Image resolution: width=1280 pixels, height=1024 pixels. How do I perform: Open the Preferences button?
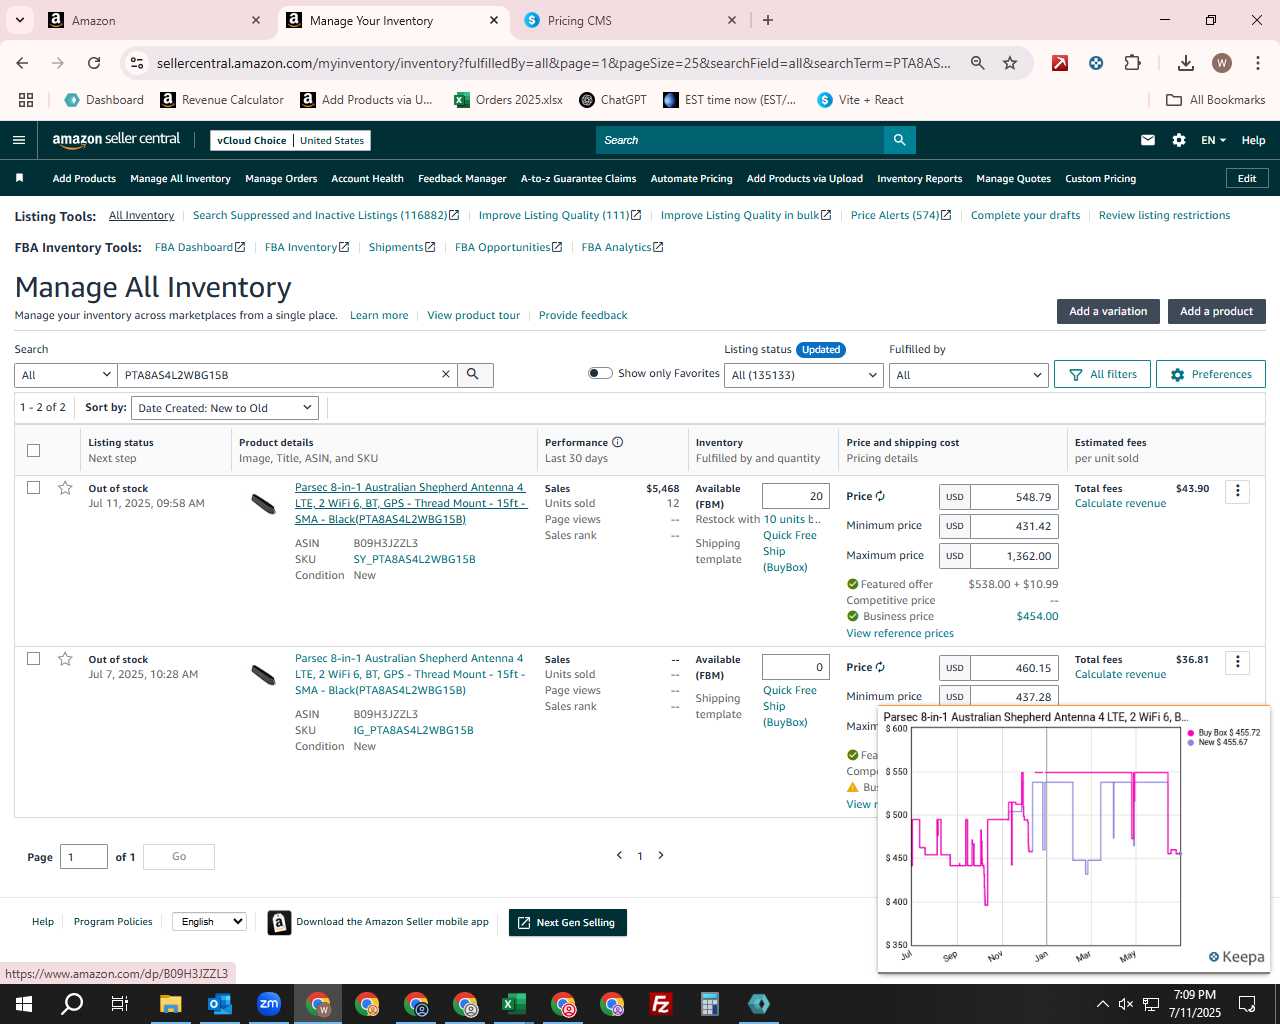tap(1210, 374)
